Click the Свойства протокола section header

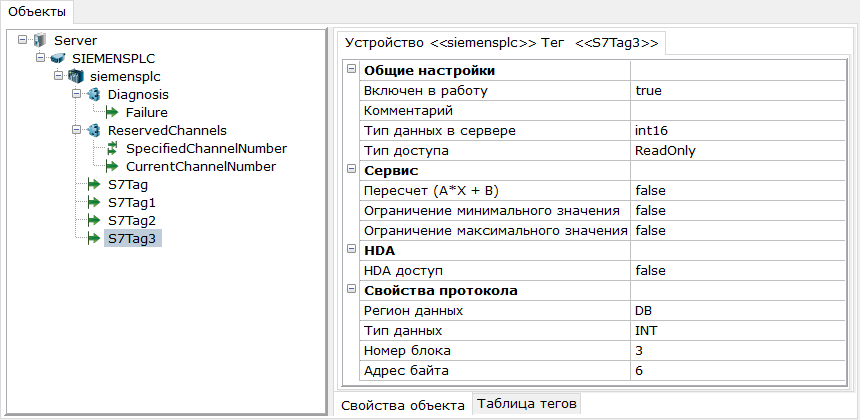click(441, 291)
